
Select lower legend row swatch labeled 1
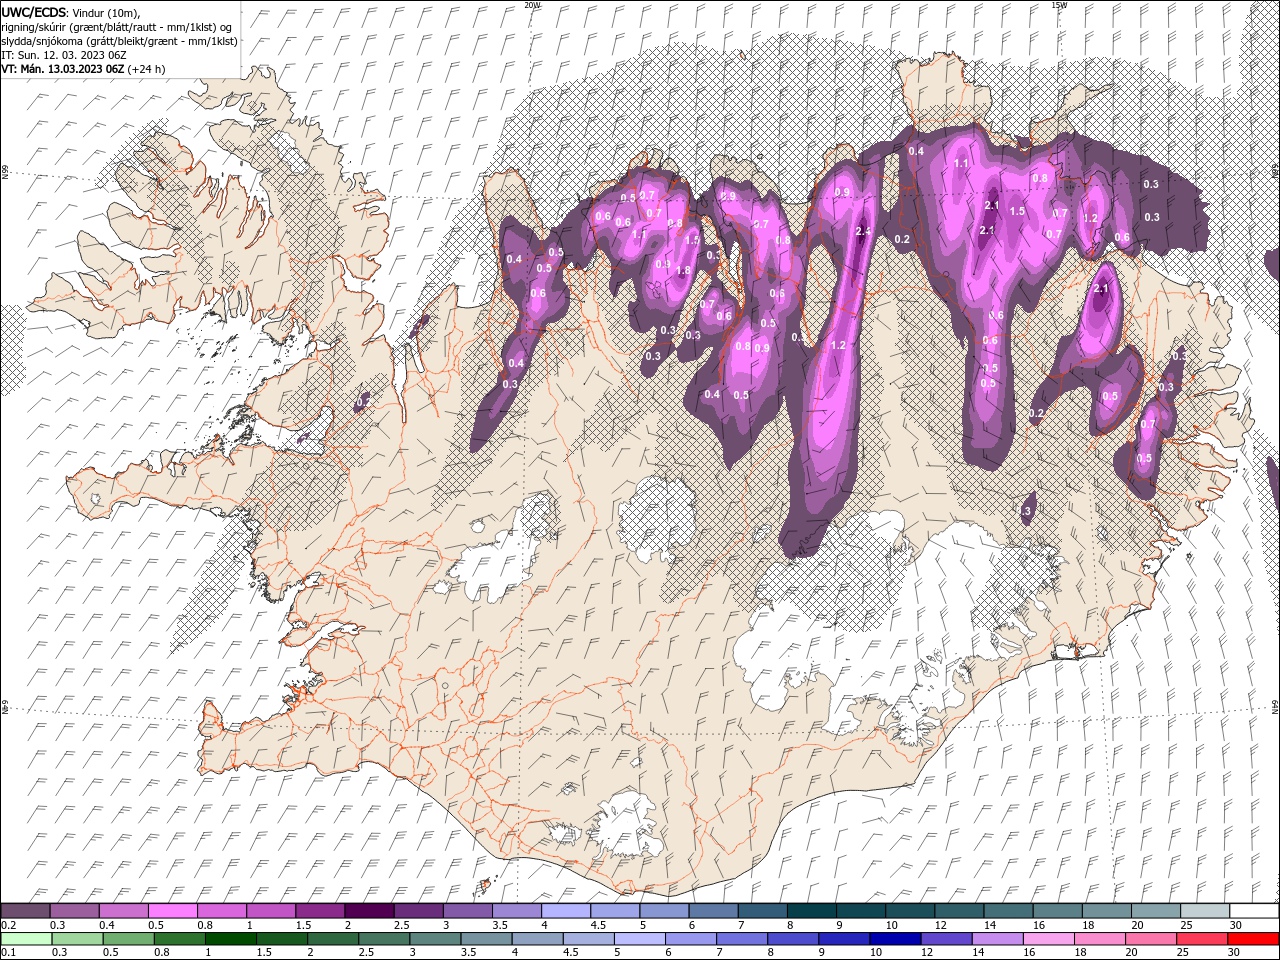coord(230,939)
